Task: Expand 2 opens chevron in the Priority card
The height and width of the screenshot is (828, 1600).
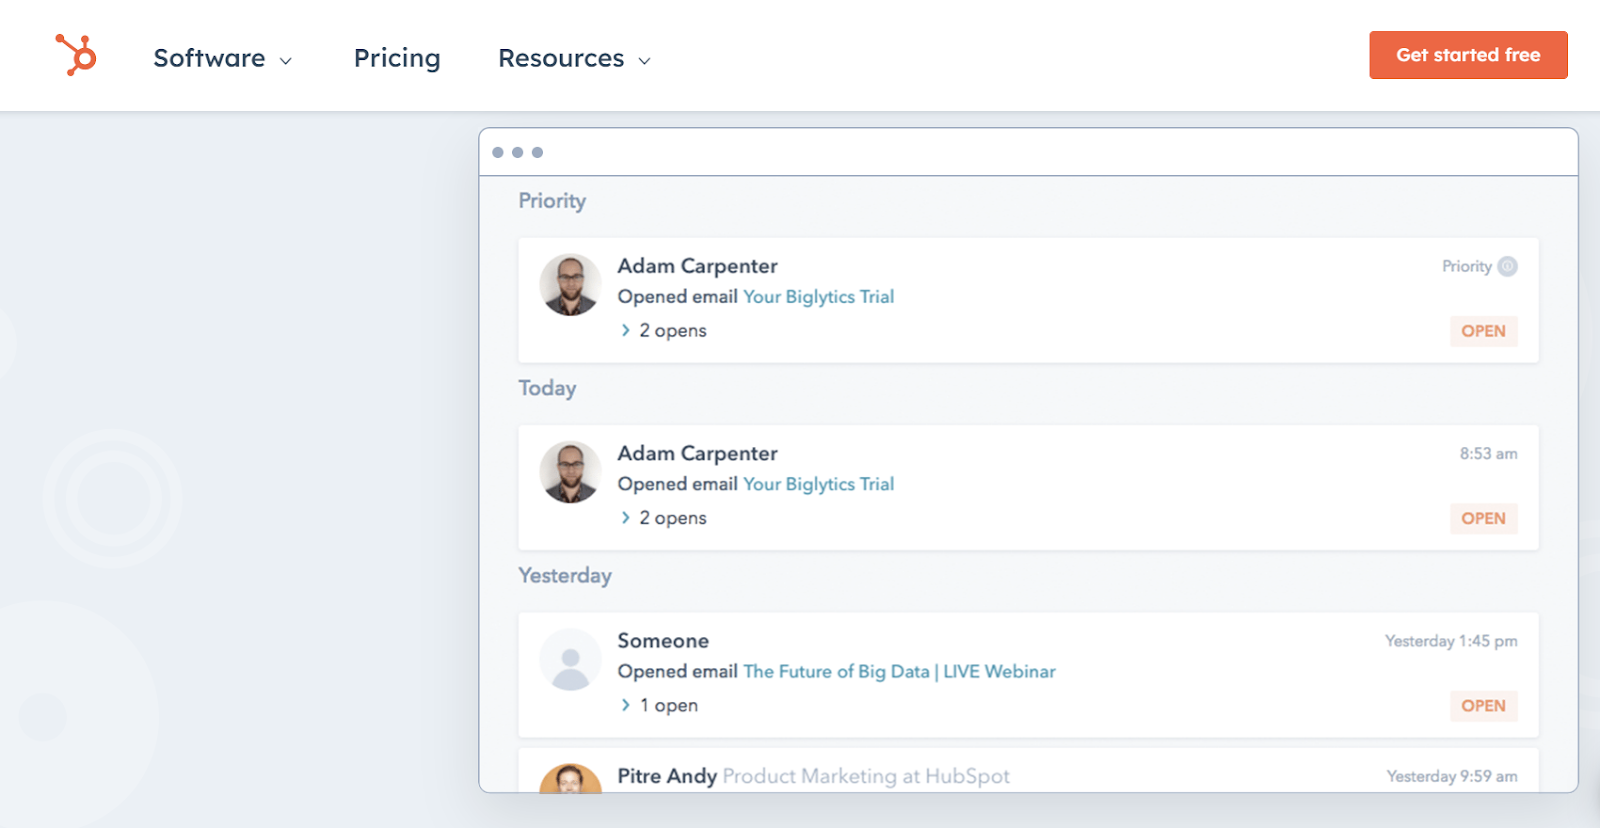Action: click(x=626, y=330)
